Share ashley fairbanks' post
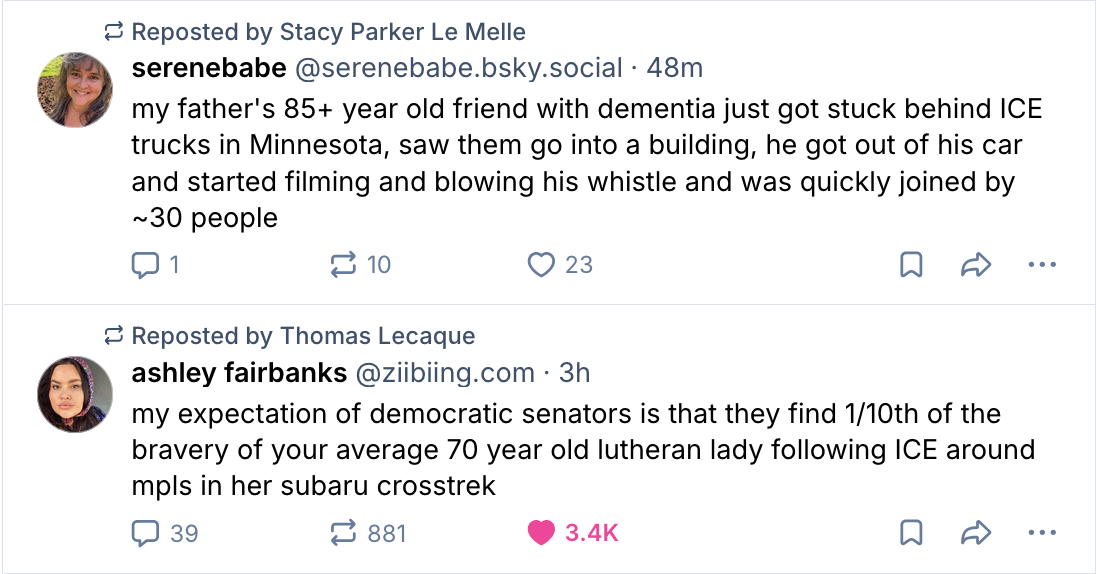This screenshot has width=1096, height=574. [975, 533]
